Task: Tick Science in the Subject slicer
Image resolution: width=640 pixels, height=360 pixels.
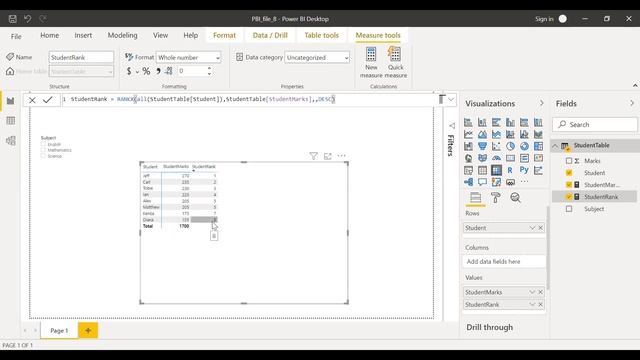Action: pyautogui.click(x=43, y=156)
